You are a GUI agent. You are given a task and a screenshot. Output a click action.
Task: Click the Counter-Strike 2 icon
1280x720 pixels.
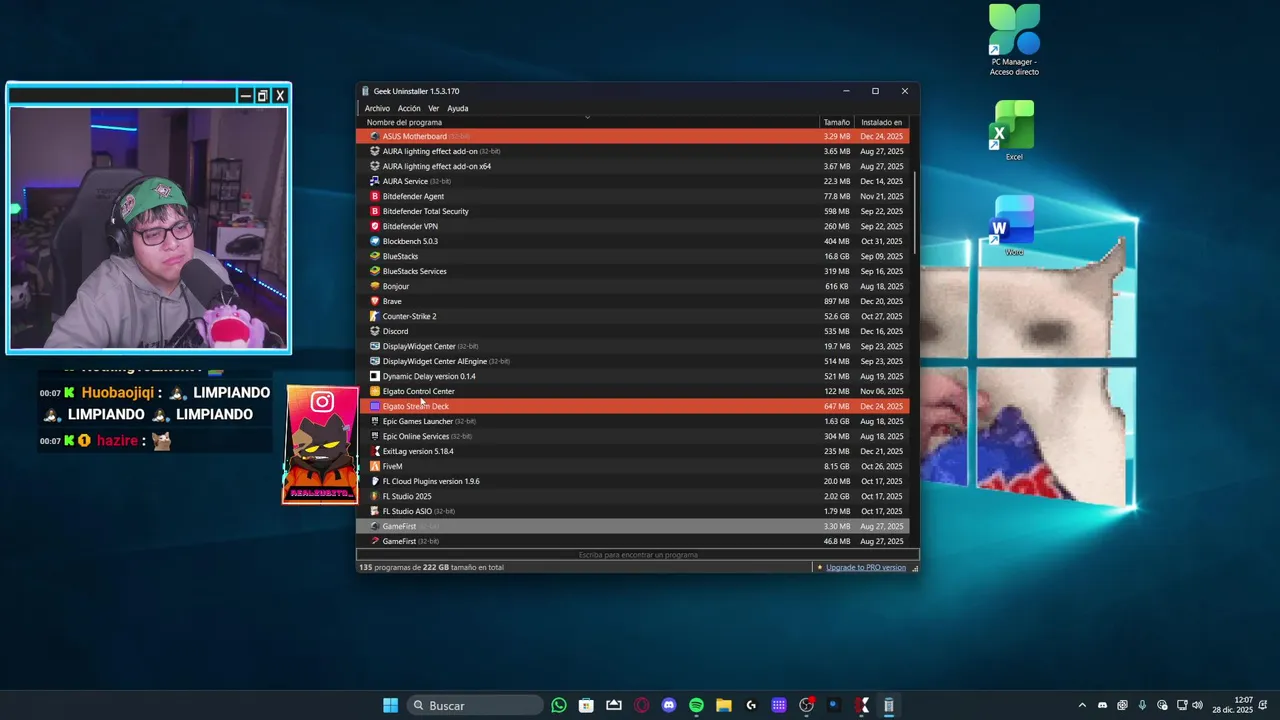[x=375, y=316]
